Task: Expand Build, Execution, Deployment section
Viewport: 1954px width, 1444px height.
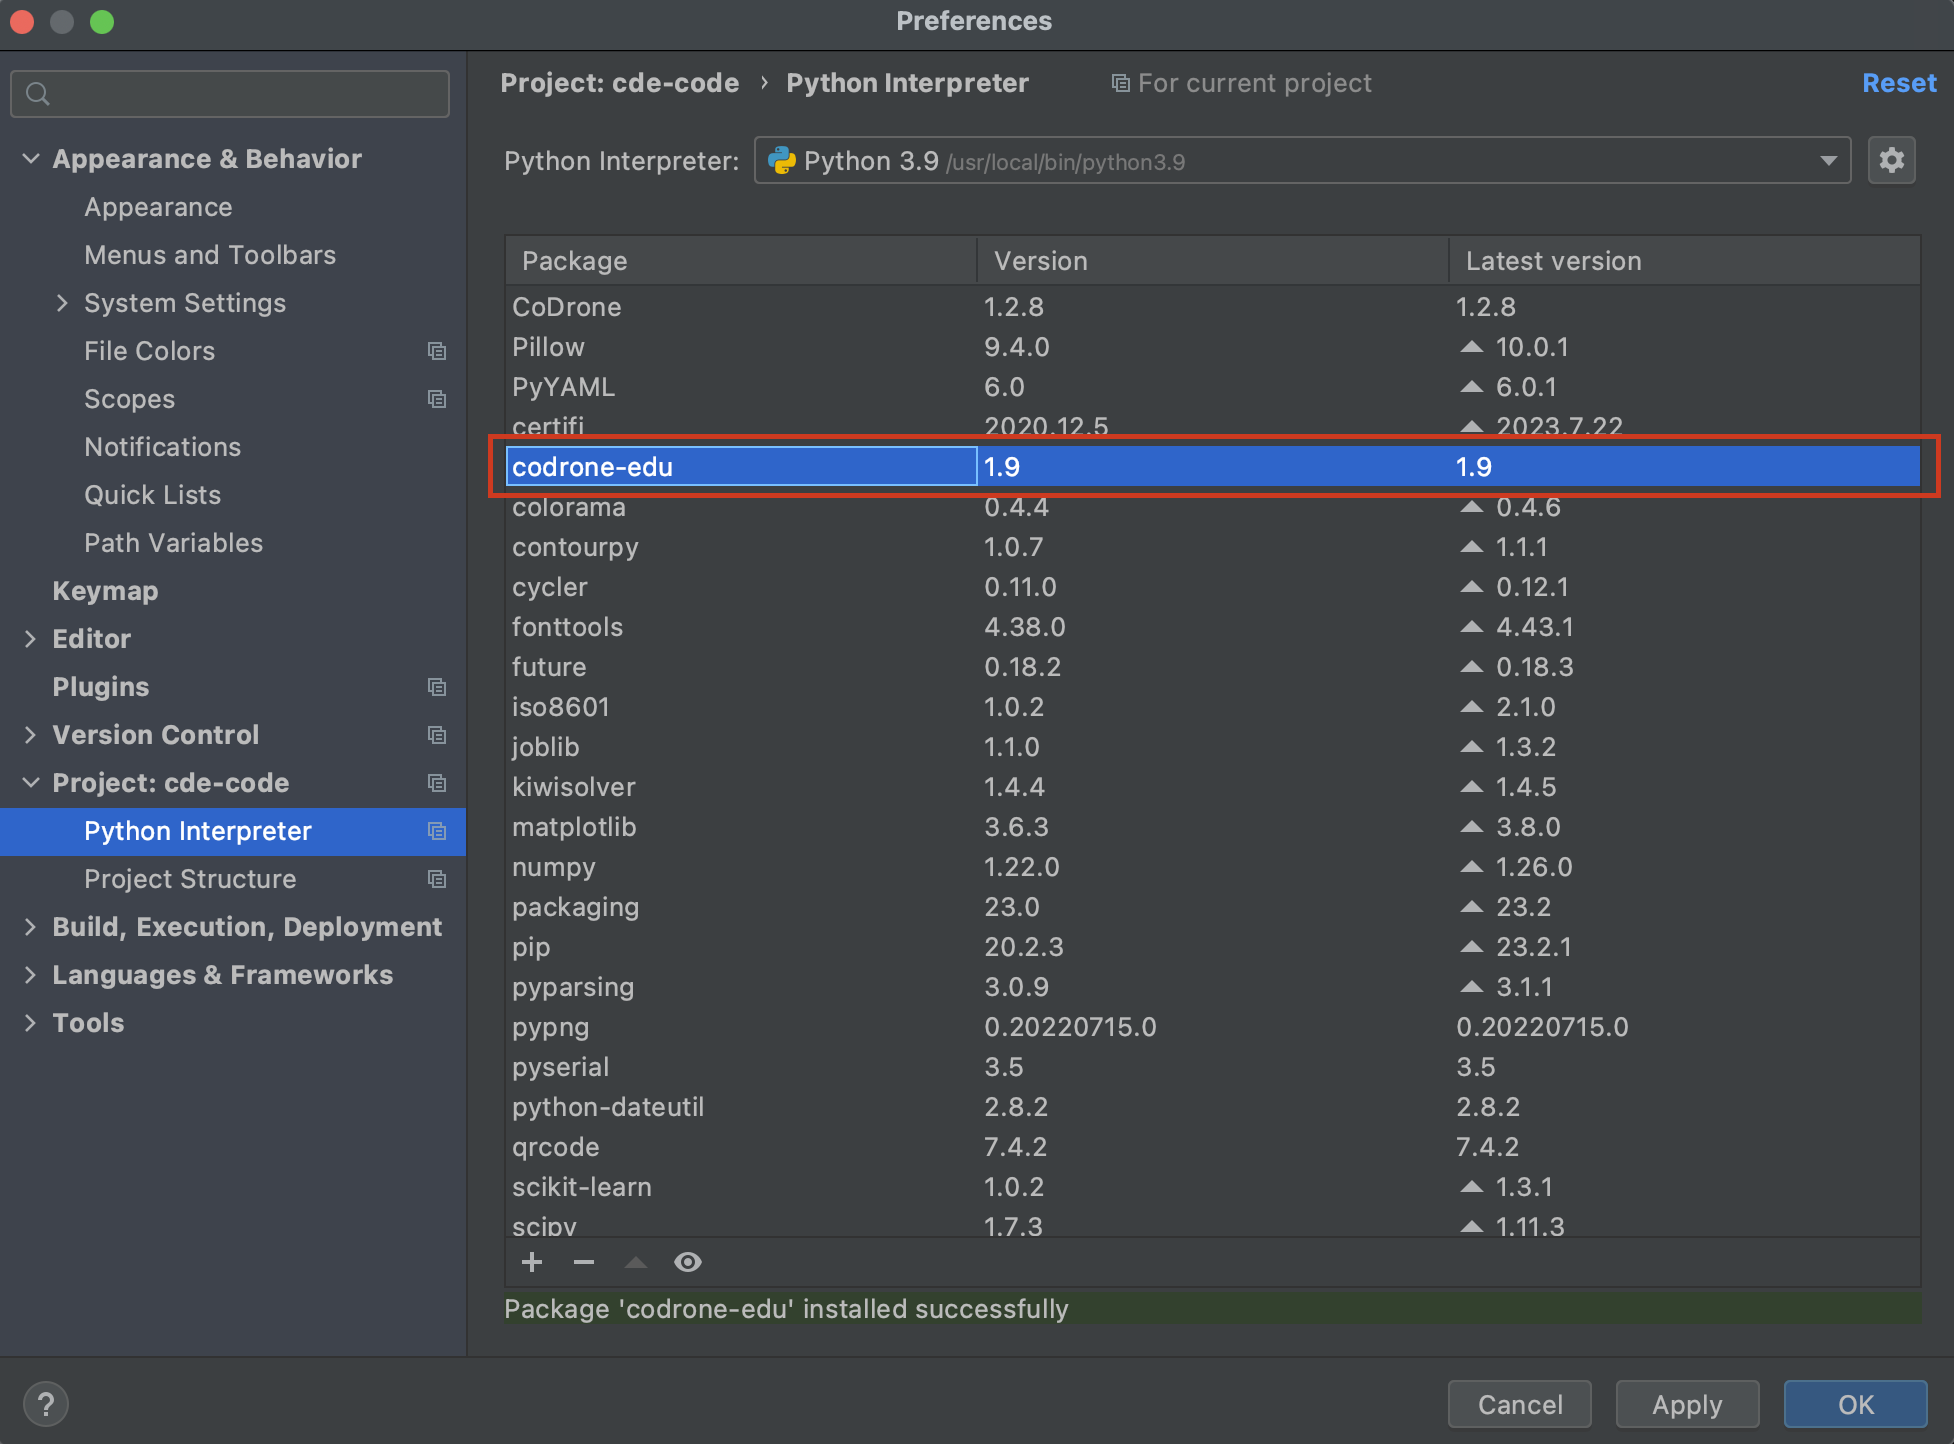Action: pos(31,927)
